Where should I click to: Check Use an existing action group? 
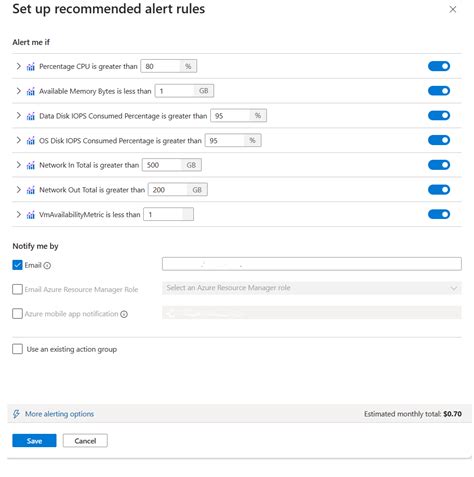pyautogui.click(x=17, y=349)
